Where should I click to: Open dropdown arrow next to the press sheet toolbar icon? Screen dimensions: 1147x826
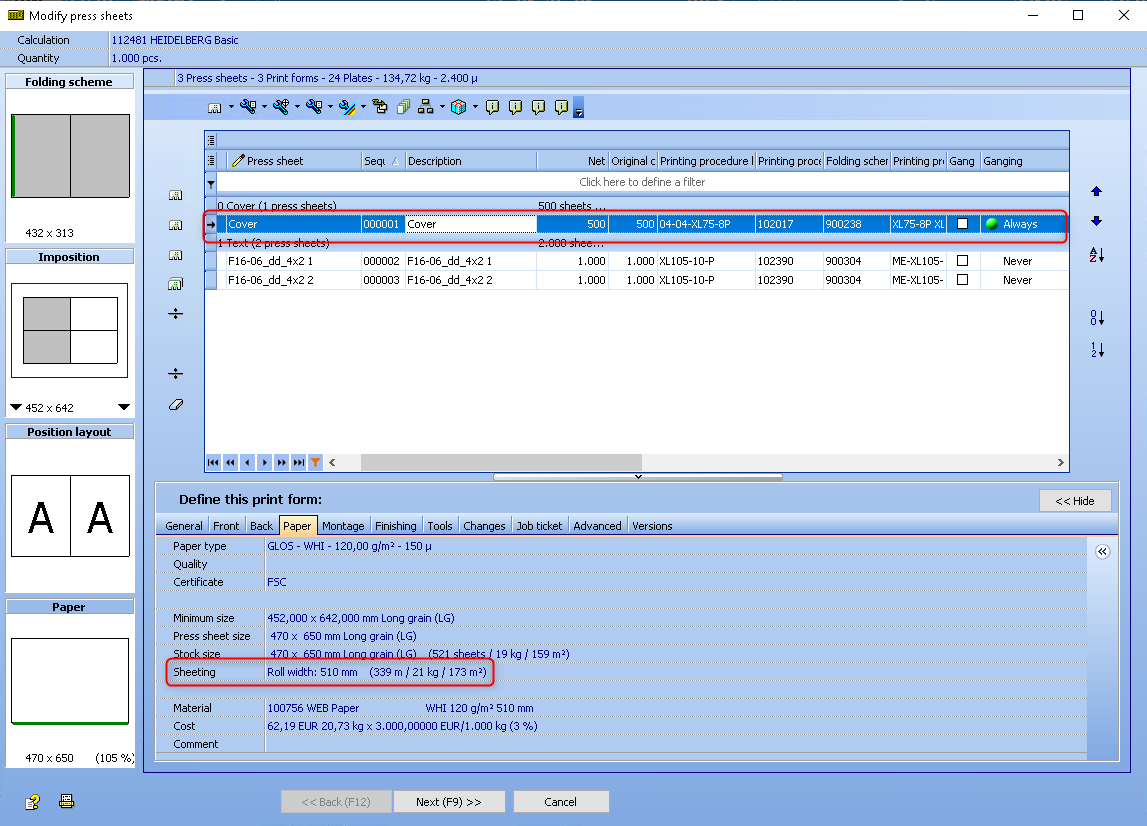[x=231, y=107]
